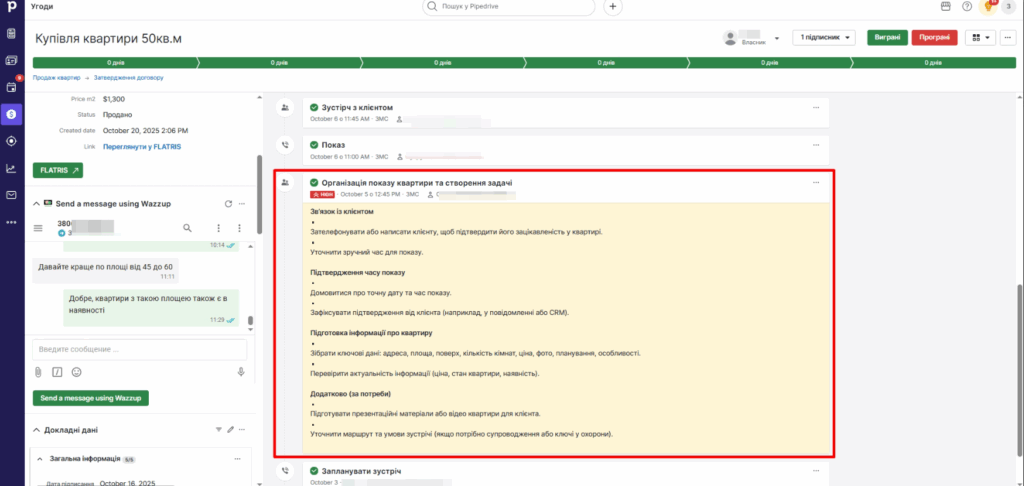The width and height of the screenshot is (1024, 486).
Task: Open the 1 підписник followers dropdown
Action: tap(824, 37)
